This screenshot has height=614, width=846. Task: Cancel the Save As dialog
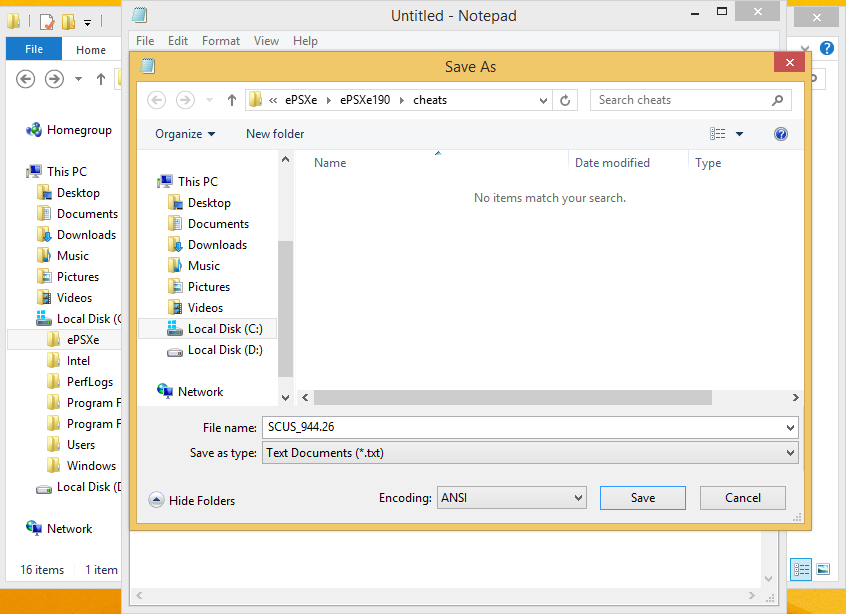(x=742, y=497)
